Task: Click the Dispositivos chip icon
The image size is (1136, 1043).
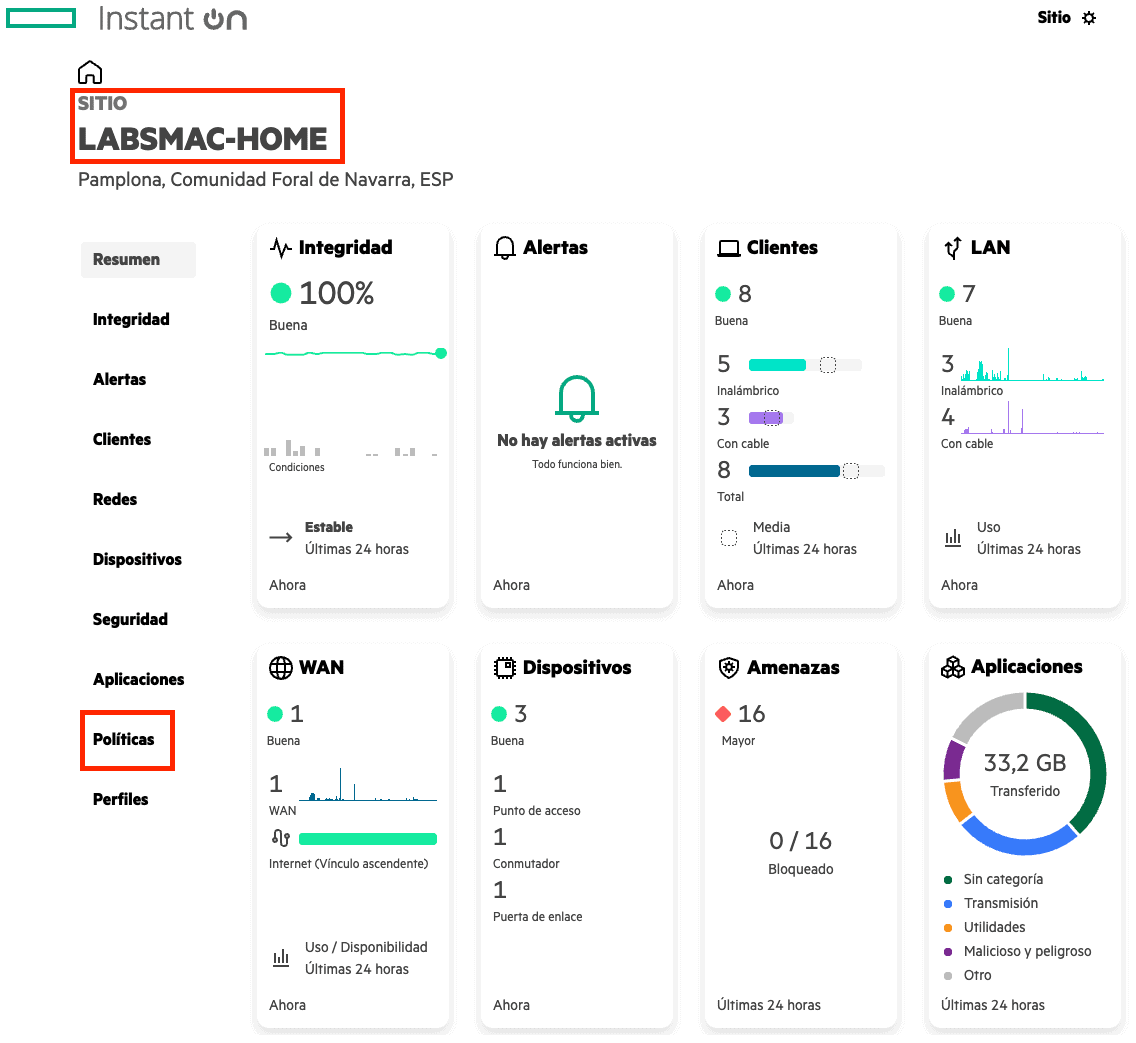Action: pos(505,667)
